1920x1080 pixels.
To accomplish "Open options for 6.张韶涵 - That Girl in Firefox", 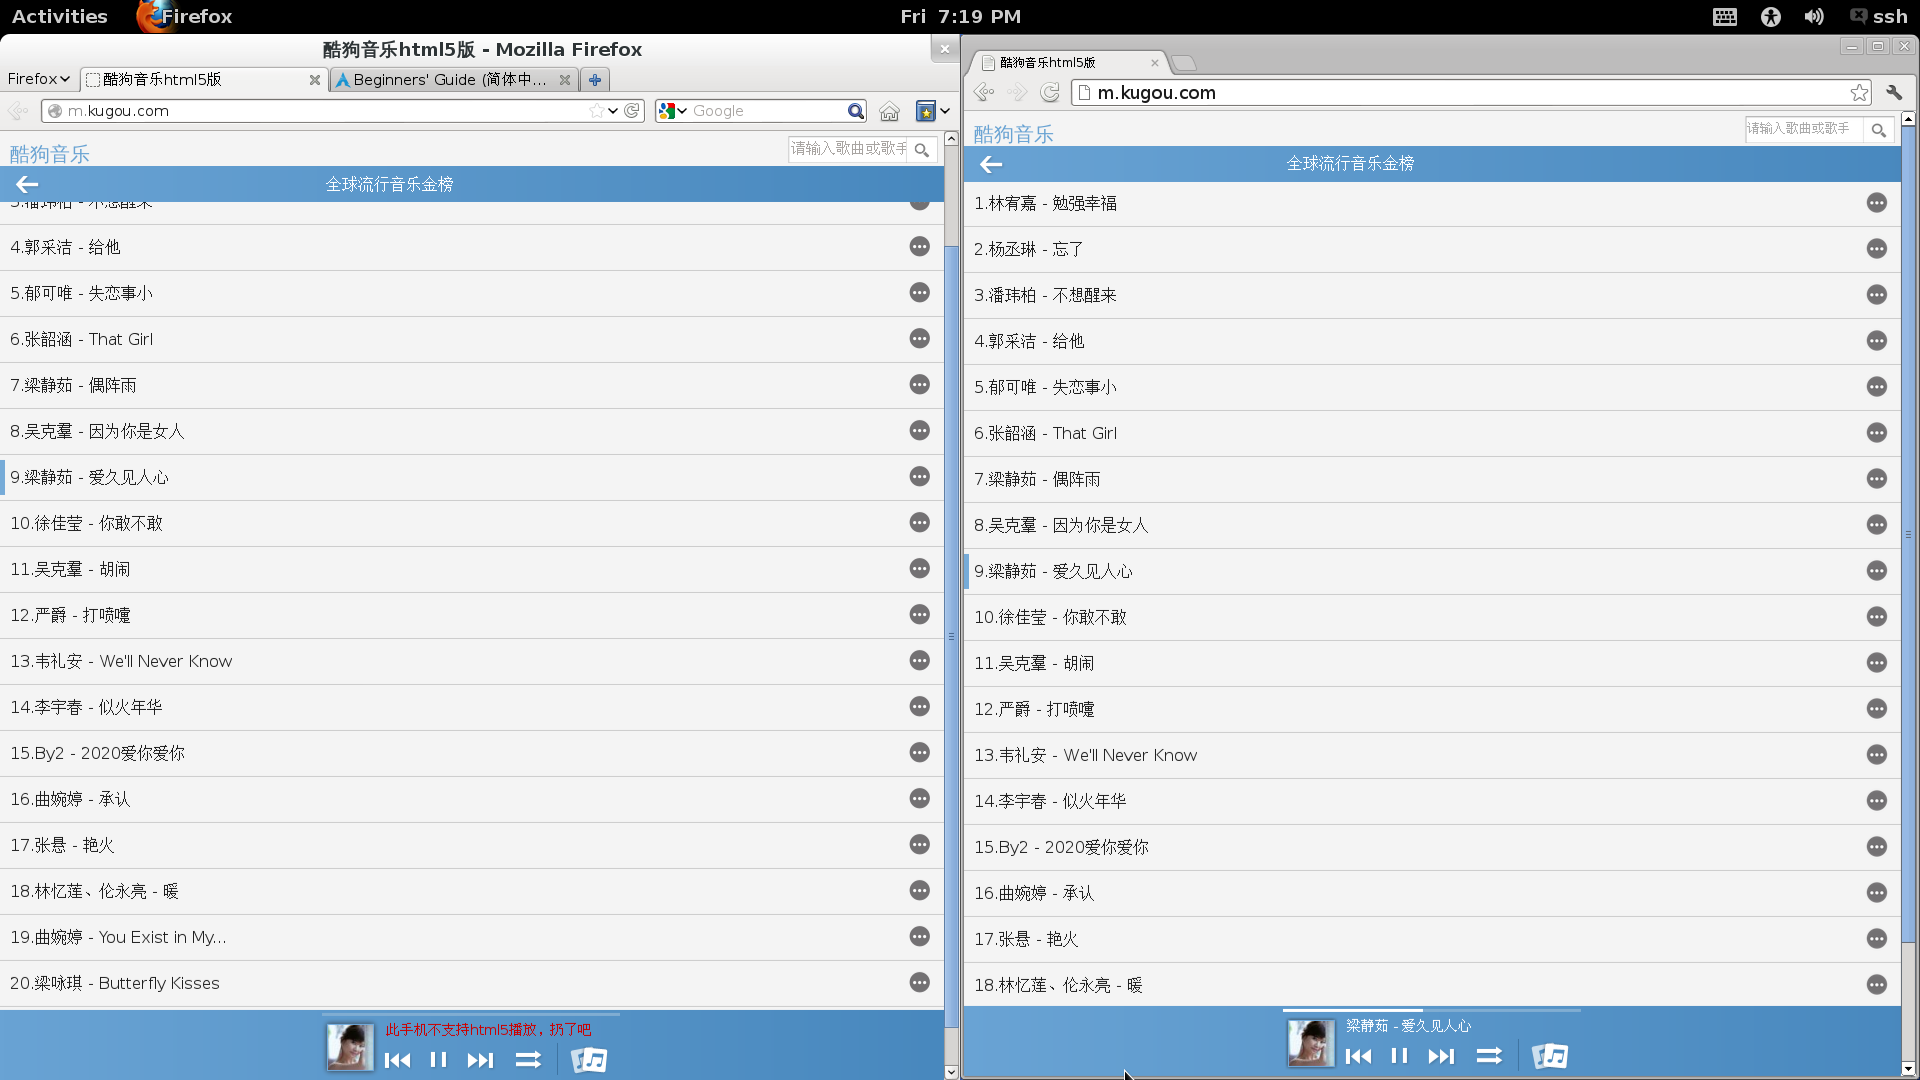I will (x=920, y=339).
